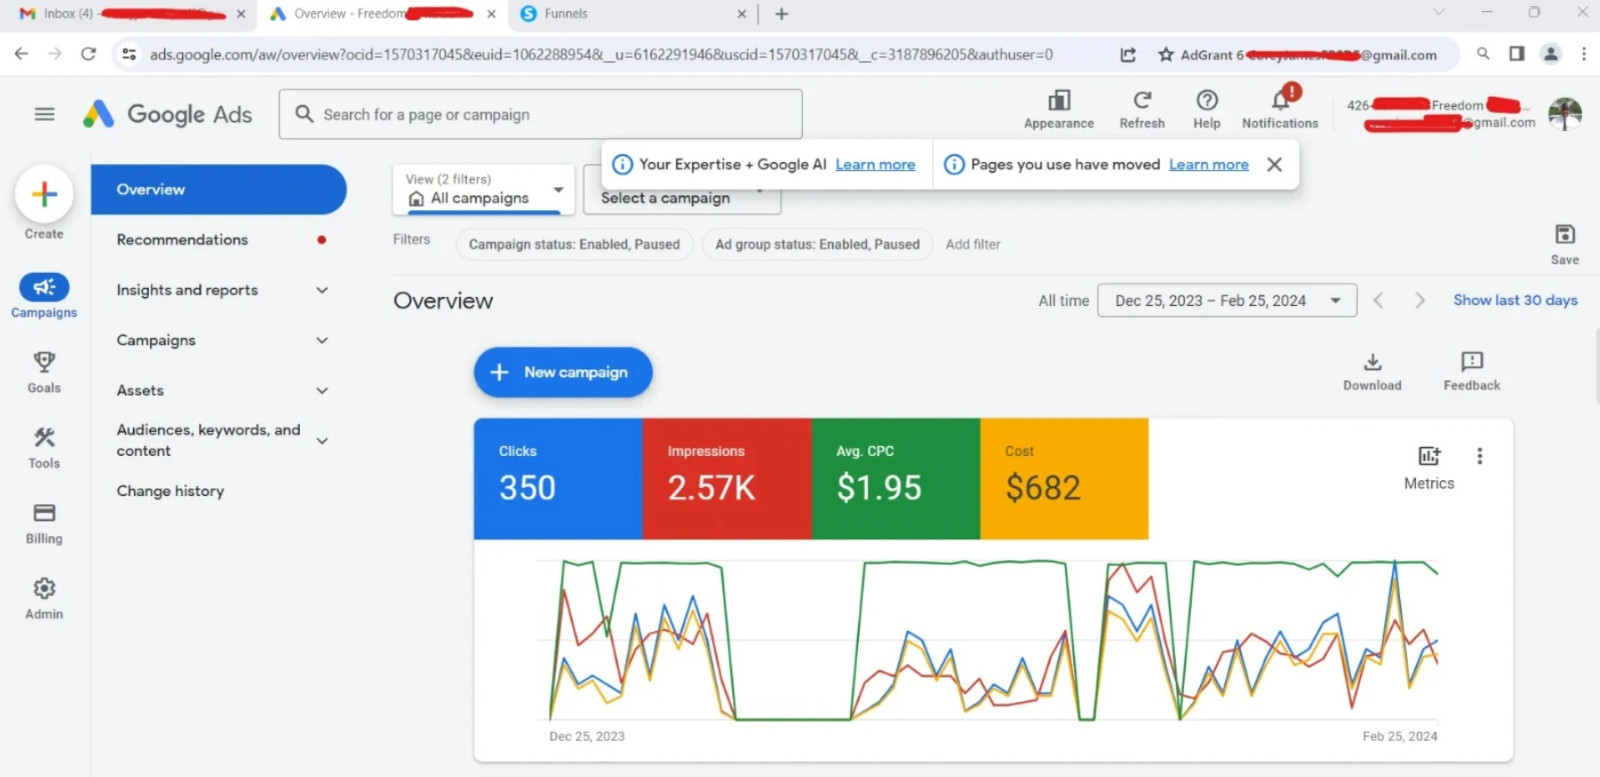
Task: Open the Feedback dialog
Action: pos(1472,371)
